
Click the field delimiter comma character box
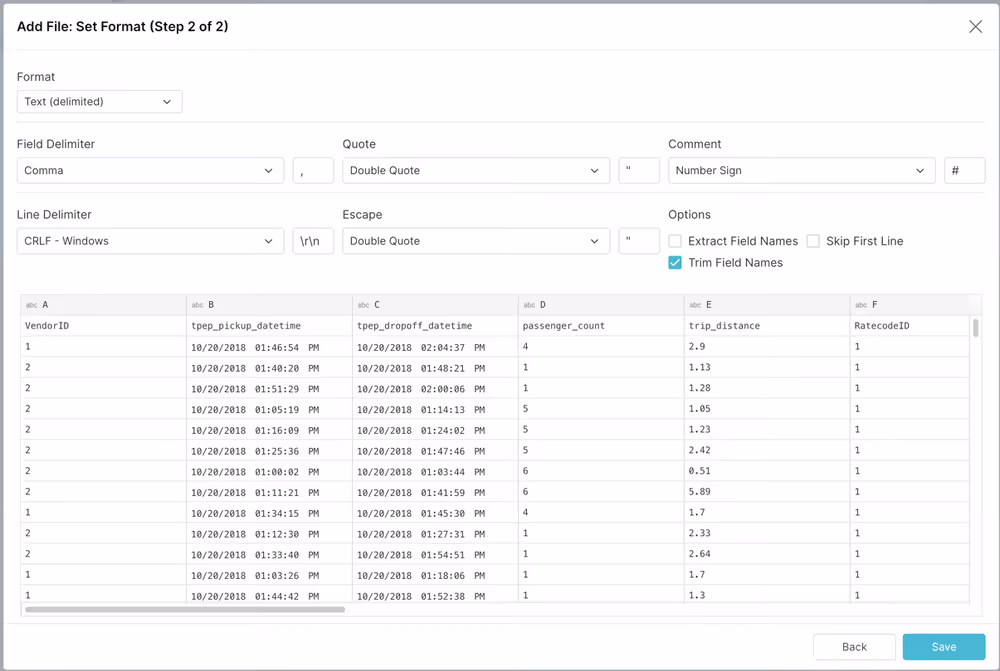pos(313,170)
